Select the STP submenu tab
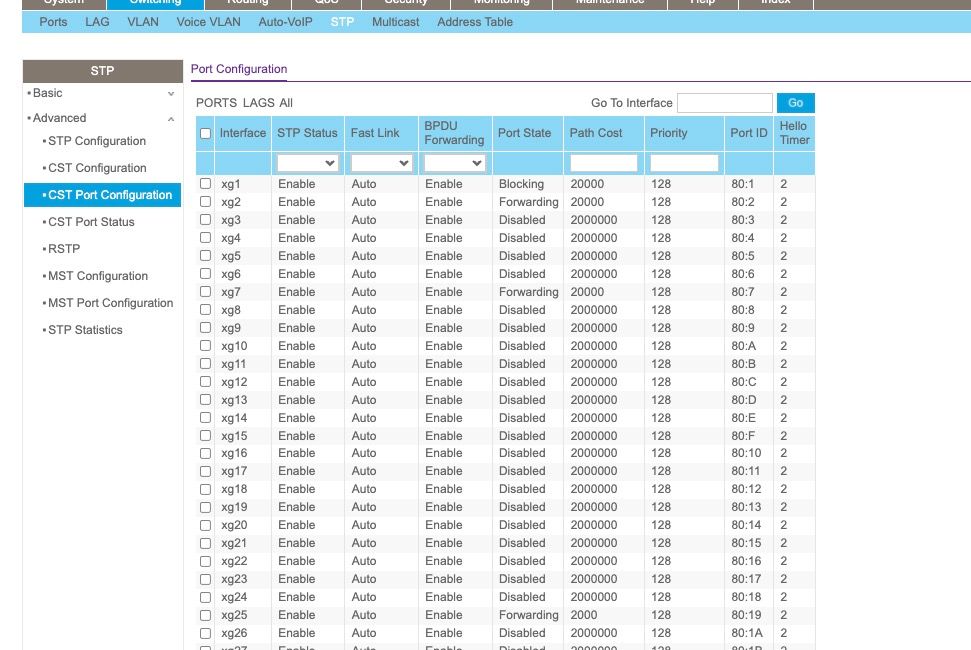The image size is (971, 650). coord(342,22)
